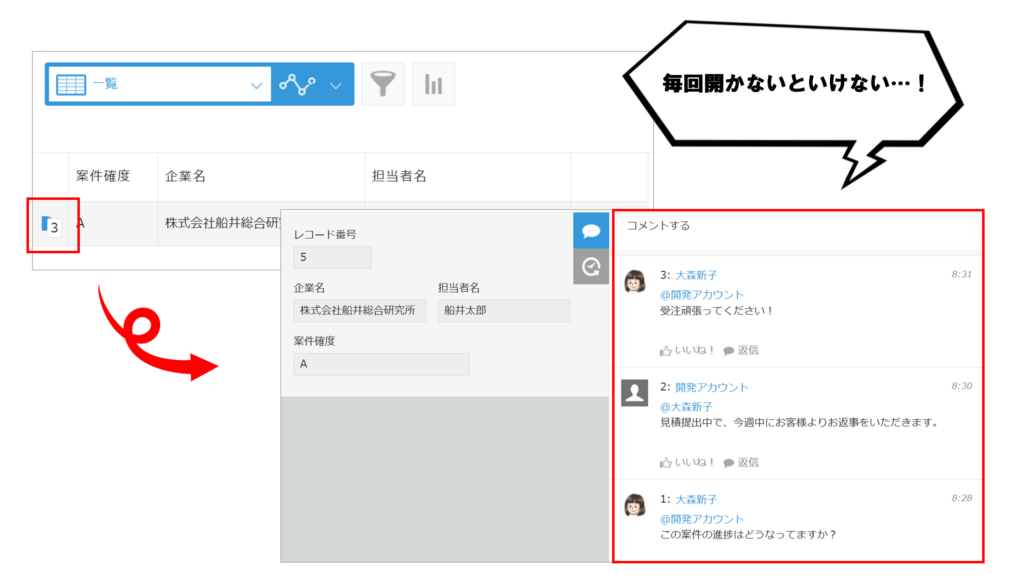Expand the chevron next to the graph icon
This screenshot has height=585, width=1024.
coord(334,83)
